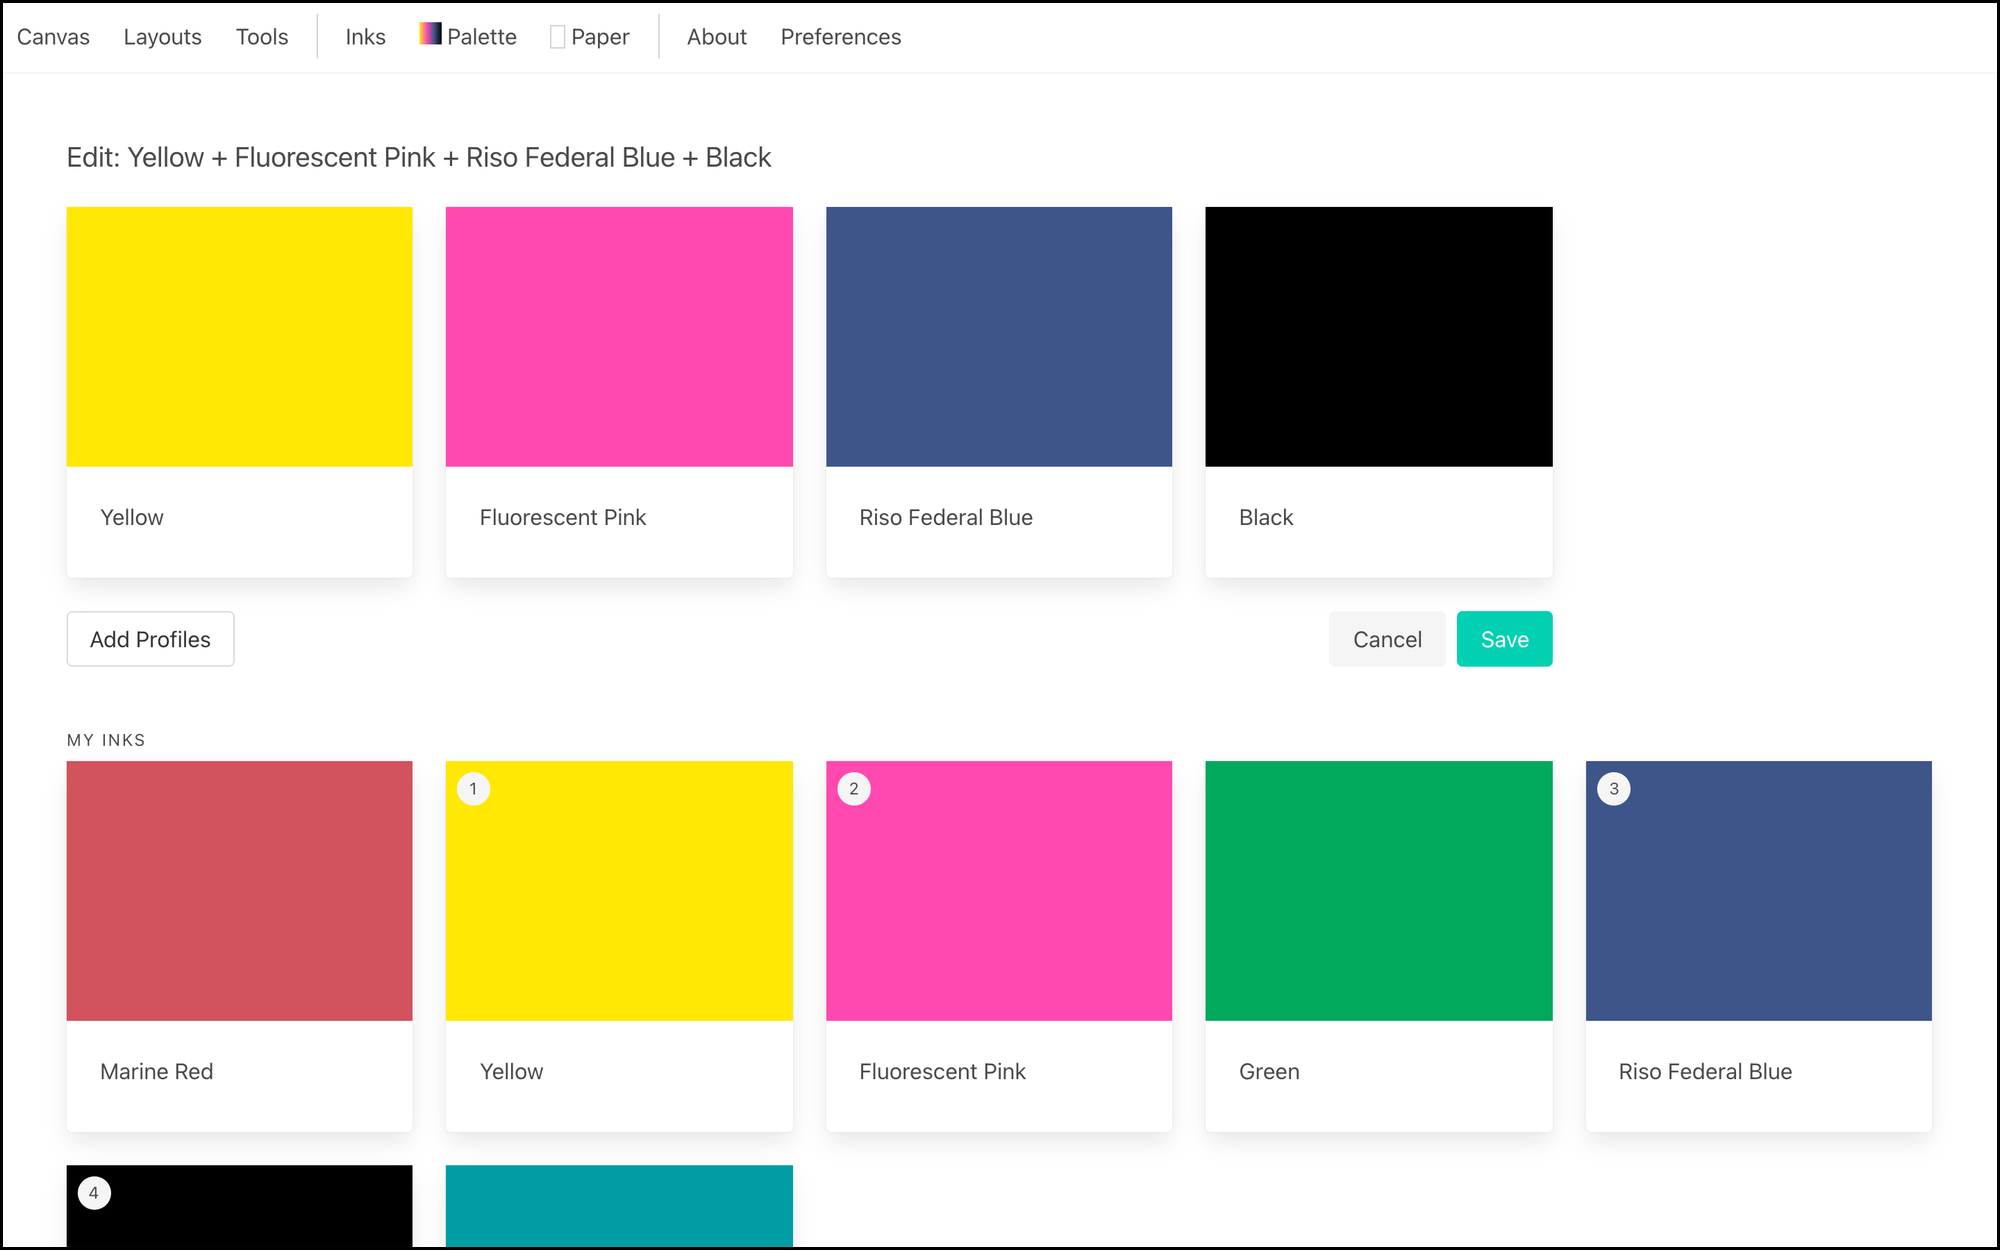The width and height of the screenshot is (2000, 1250).
Task: Click numbered badge 3 on Riso Federal Blue
Action: pyautogui.click(x=1613, y=789)
